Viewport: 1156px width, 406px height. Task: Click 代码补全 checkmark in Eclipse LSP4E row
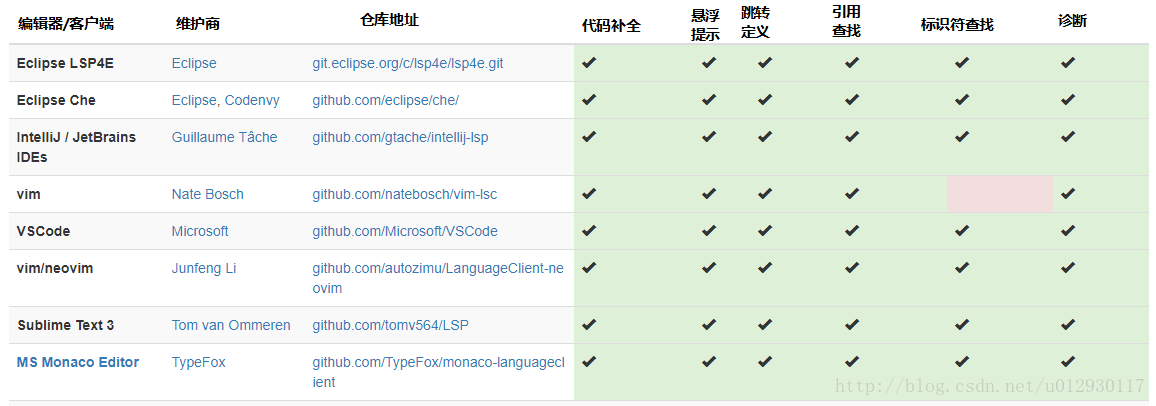(589, 63)
